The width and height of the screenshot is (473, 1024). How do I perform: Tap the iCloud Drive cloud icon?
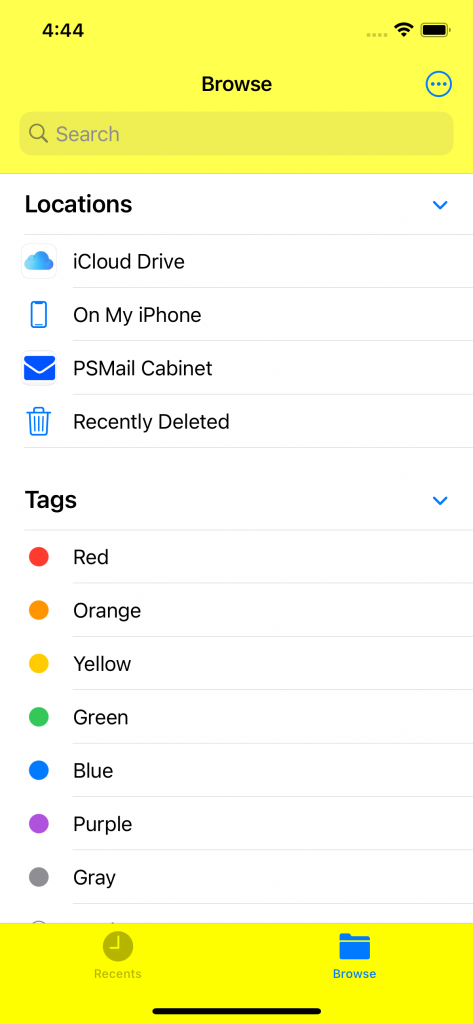click(39, 261)
